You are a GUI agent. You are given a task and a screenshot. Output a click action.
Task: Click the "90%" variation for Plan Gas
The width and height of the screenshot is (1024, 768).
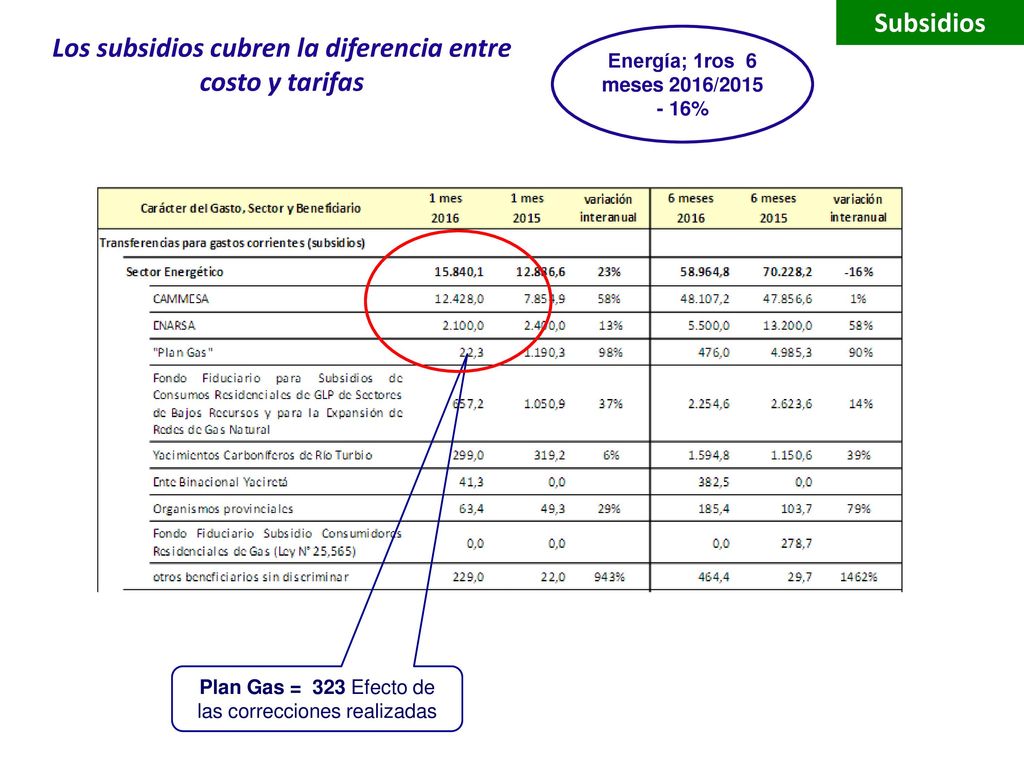(861, 353)
